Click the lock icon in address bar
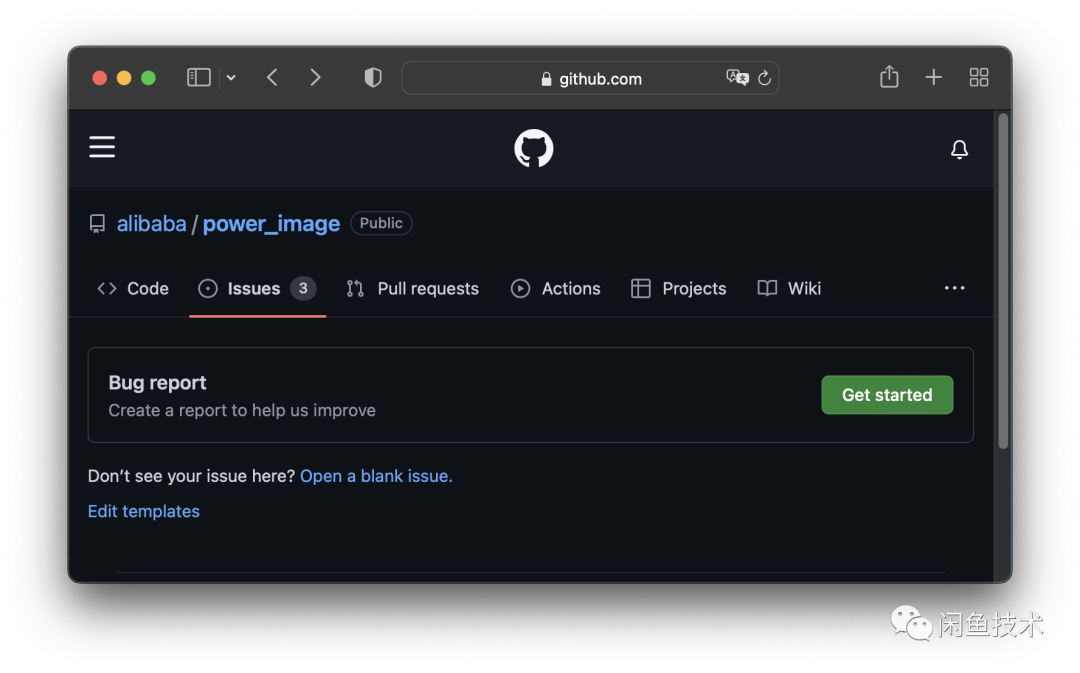 [x=546, y=79]
